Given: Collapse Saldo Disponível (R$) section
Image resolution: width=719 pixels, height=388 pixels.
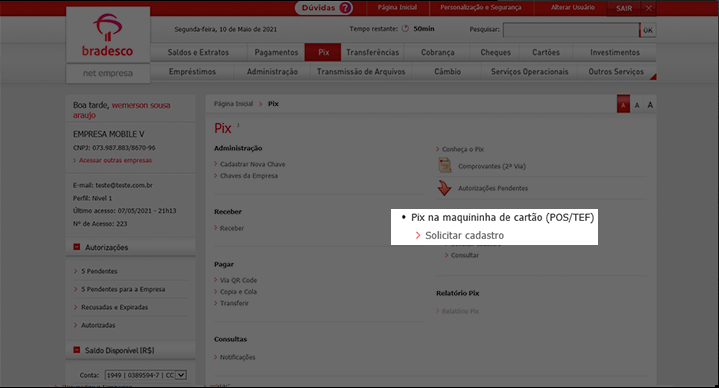Looking at the screenshot, I should [x=77, y=350].
